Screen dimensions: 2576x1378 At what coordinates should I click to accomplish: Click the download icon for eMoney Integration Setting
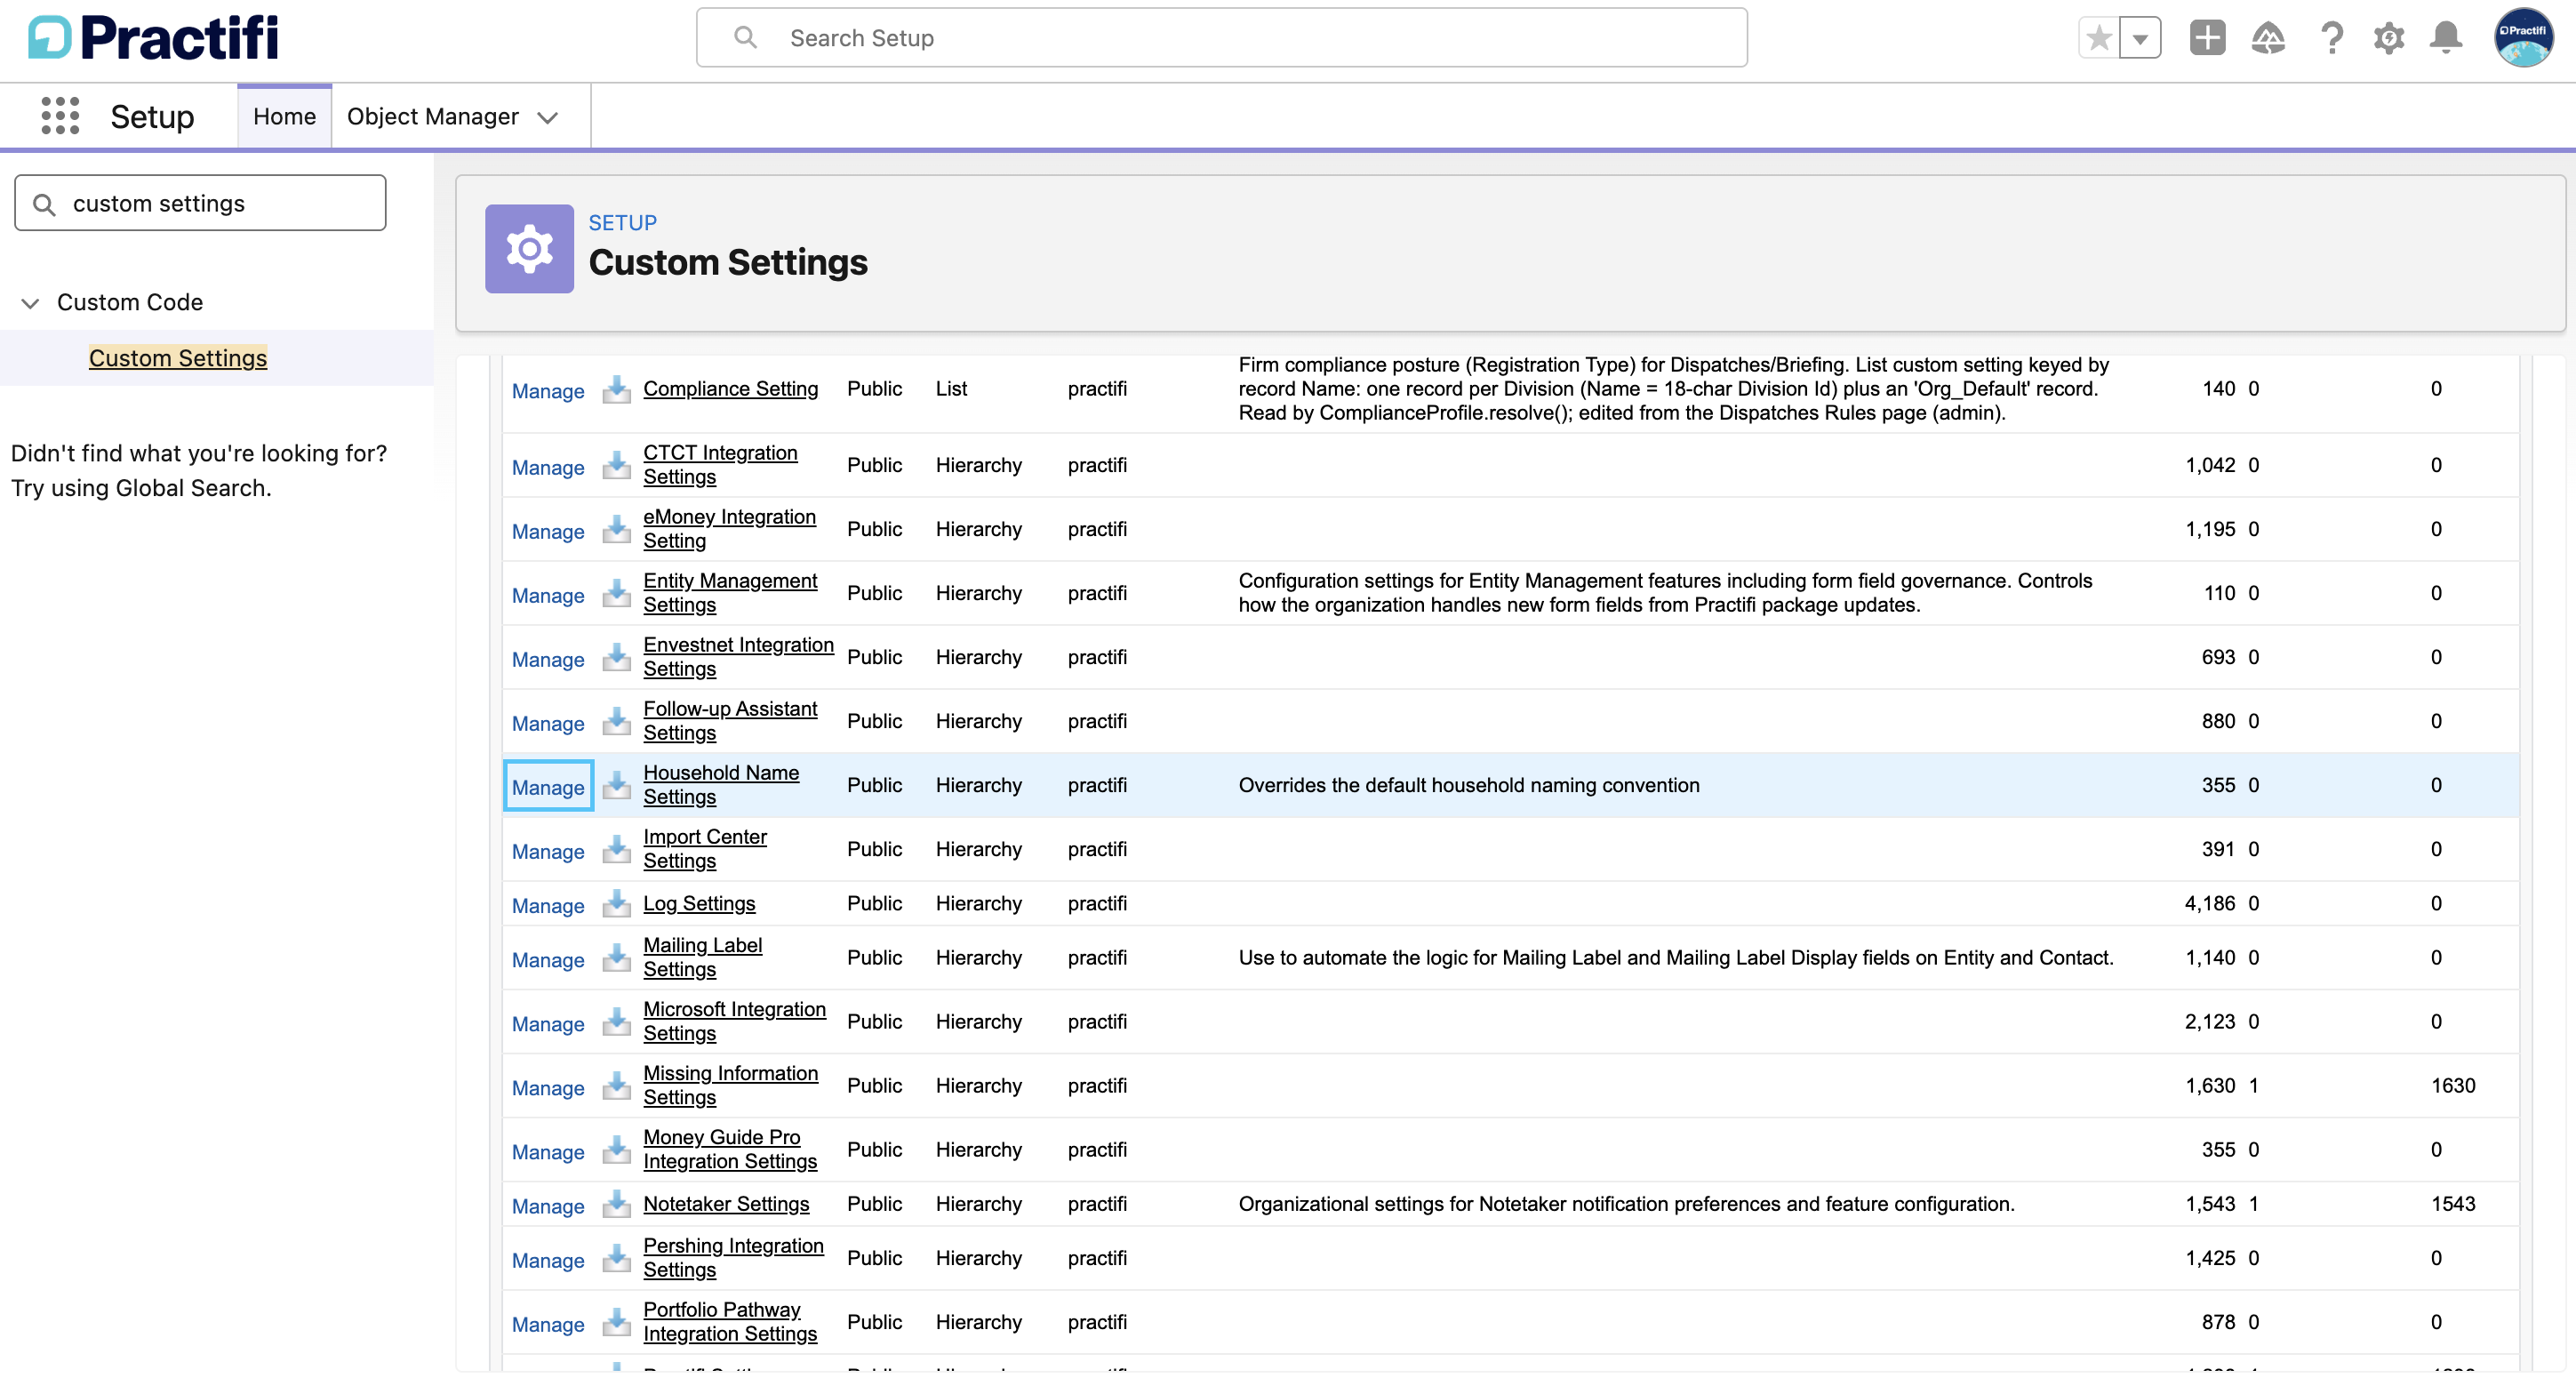coord(616,528)
